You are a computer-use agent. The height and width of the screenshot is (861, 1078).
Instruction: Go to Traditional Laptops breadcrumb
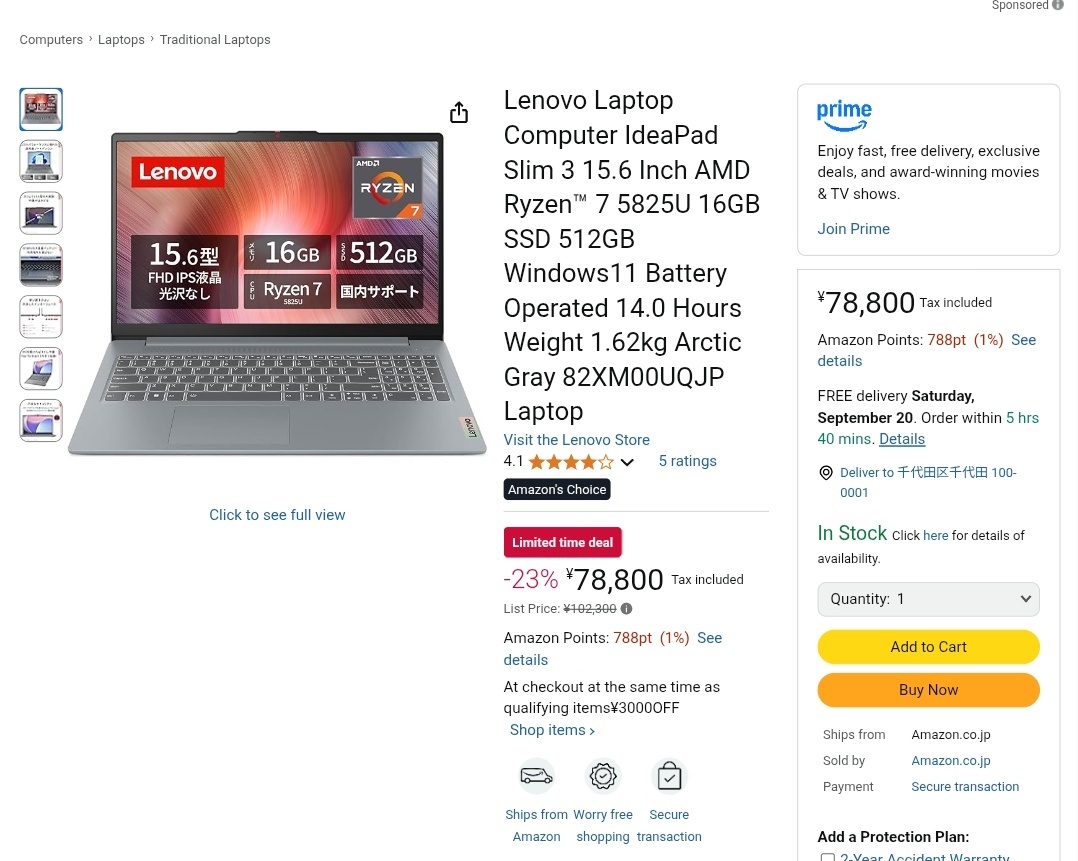(215, 40)
